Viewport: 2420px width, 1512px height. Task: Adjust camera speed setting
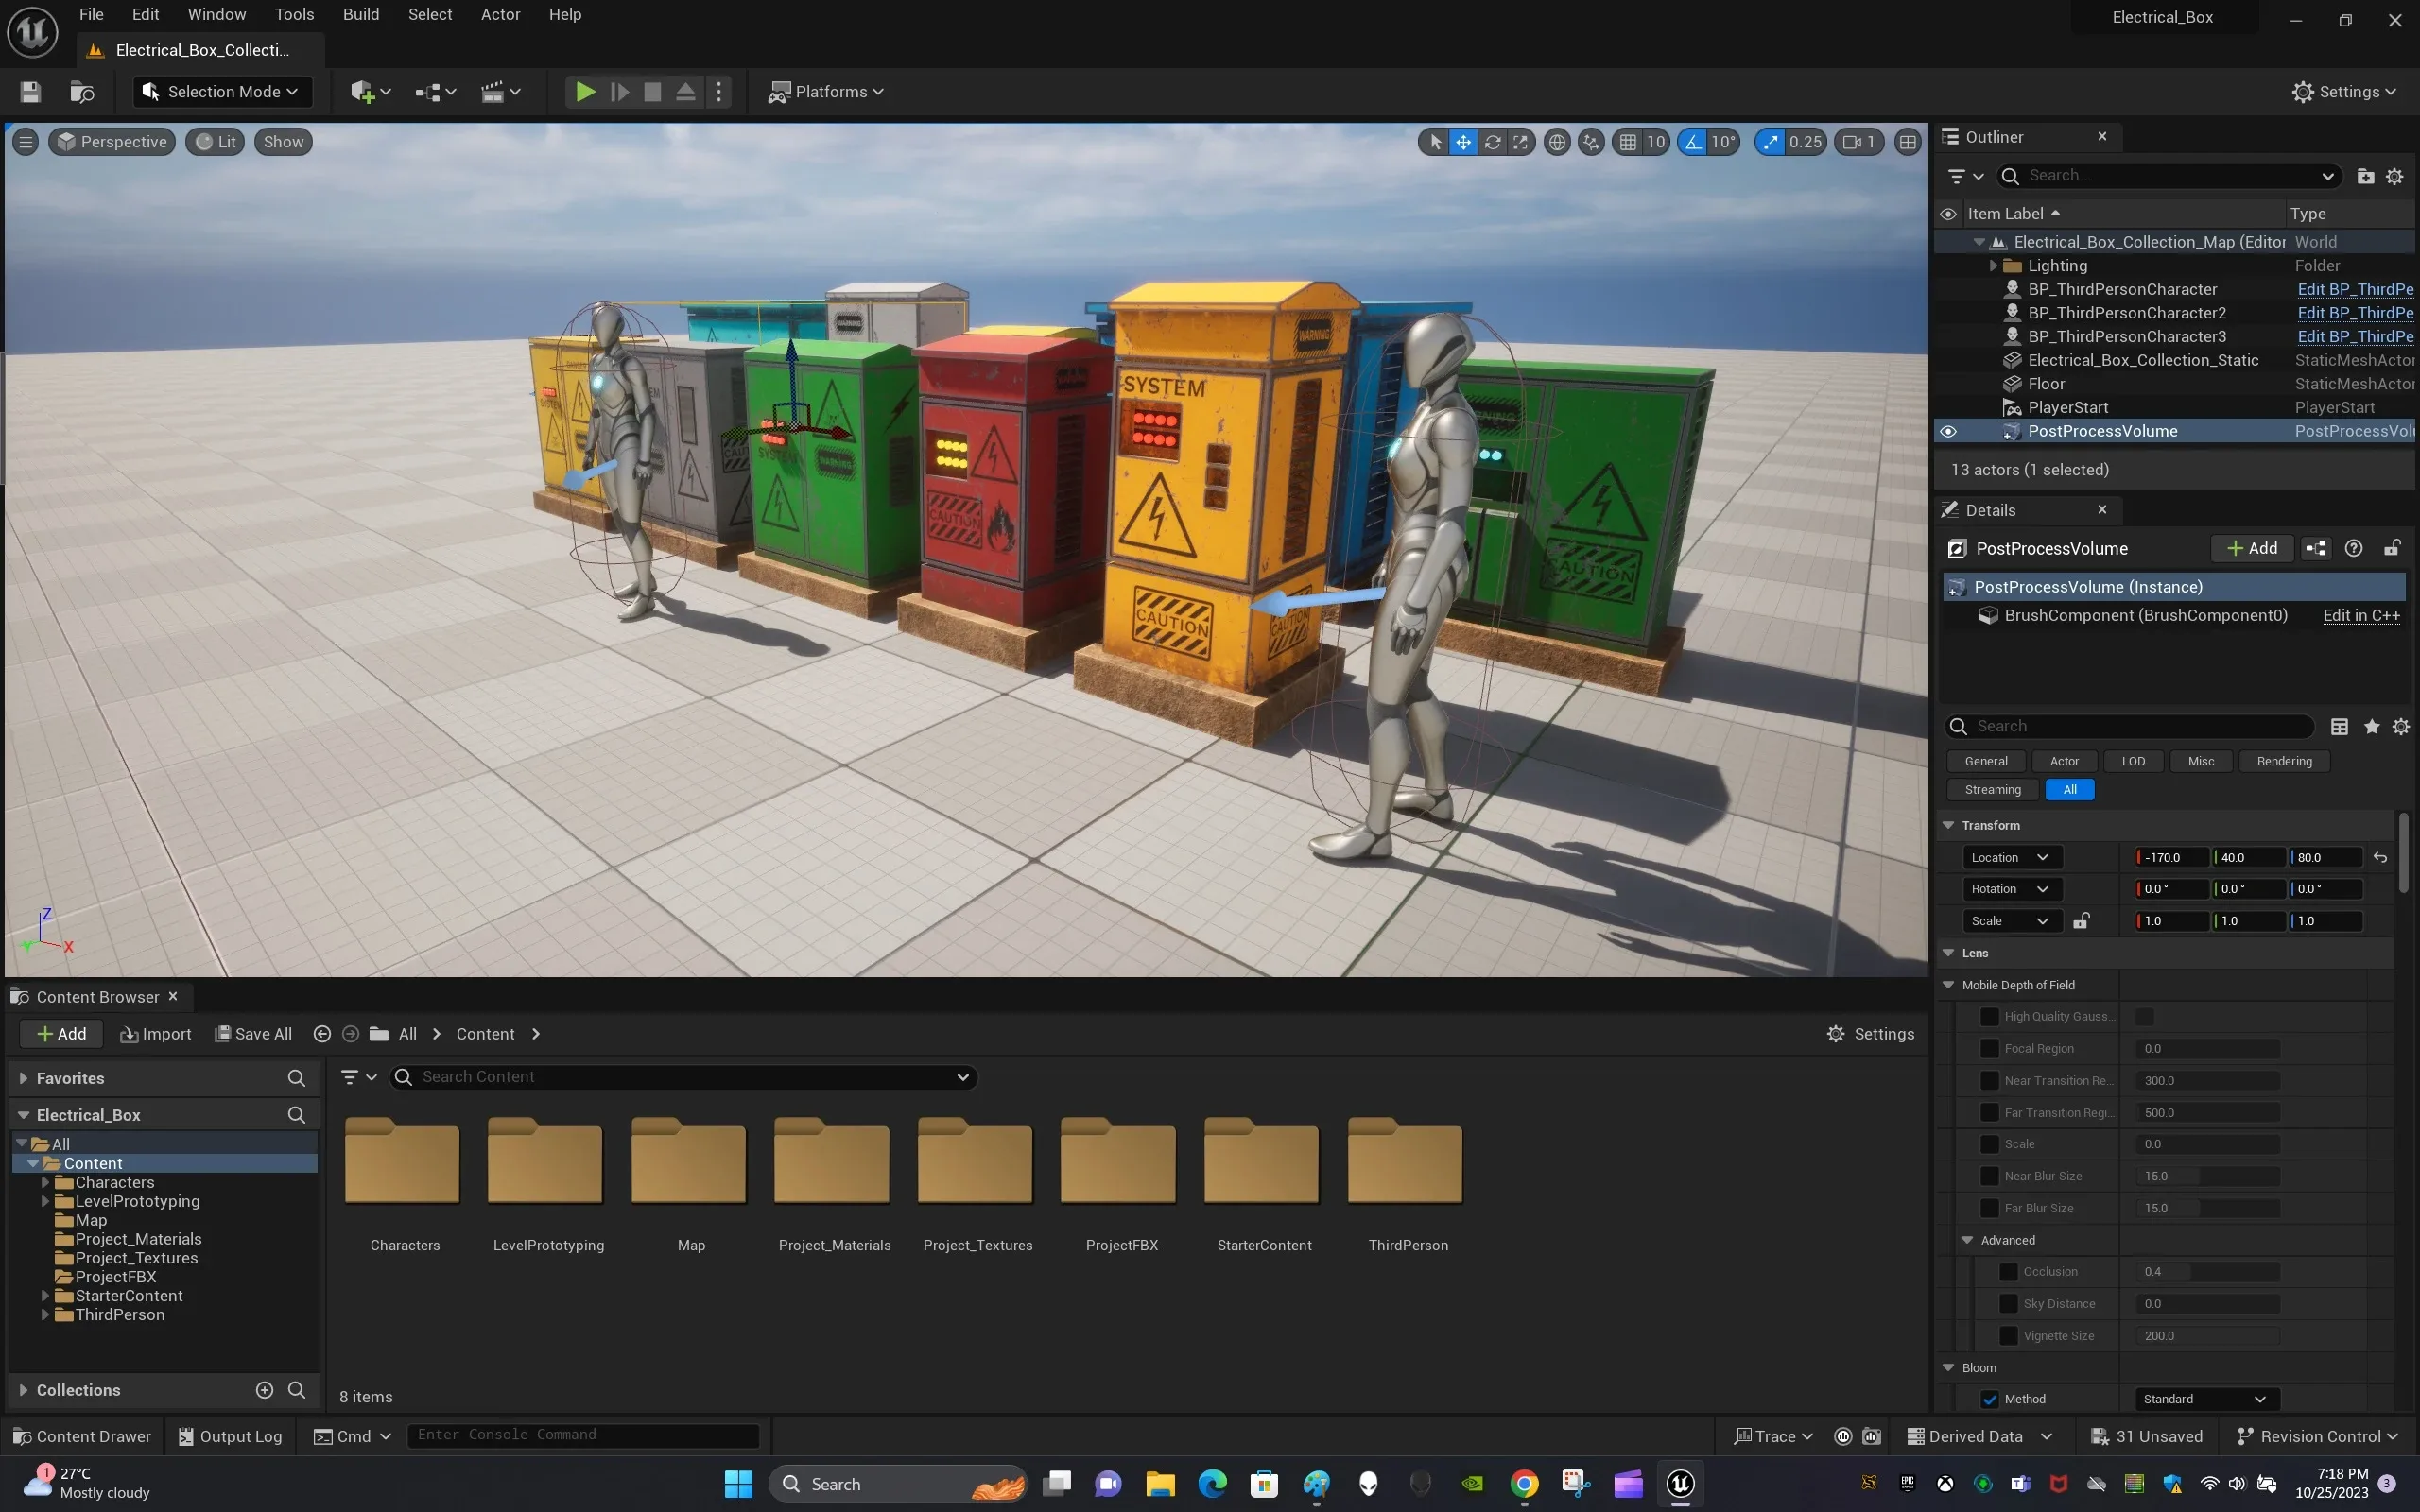[1860, 142]
